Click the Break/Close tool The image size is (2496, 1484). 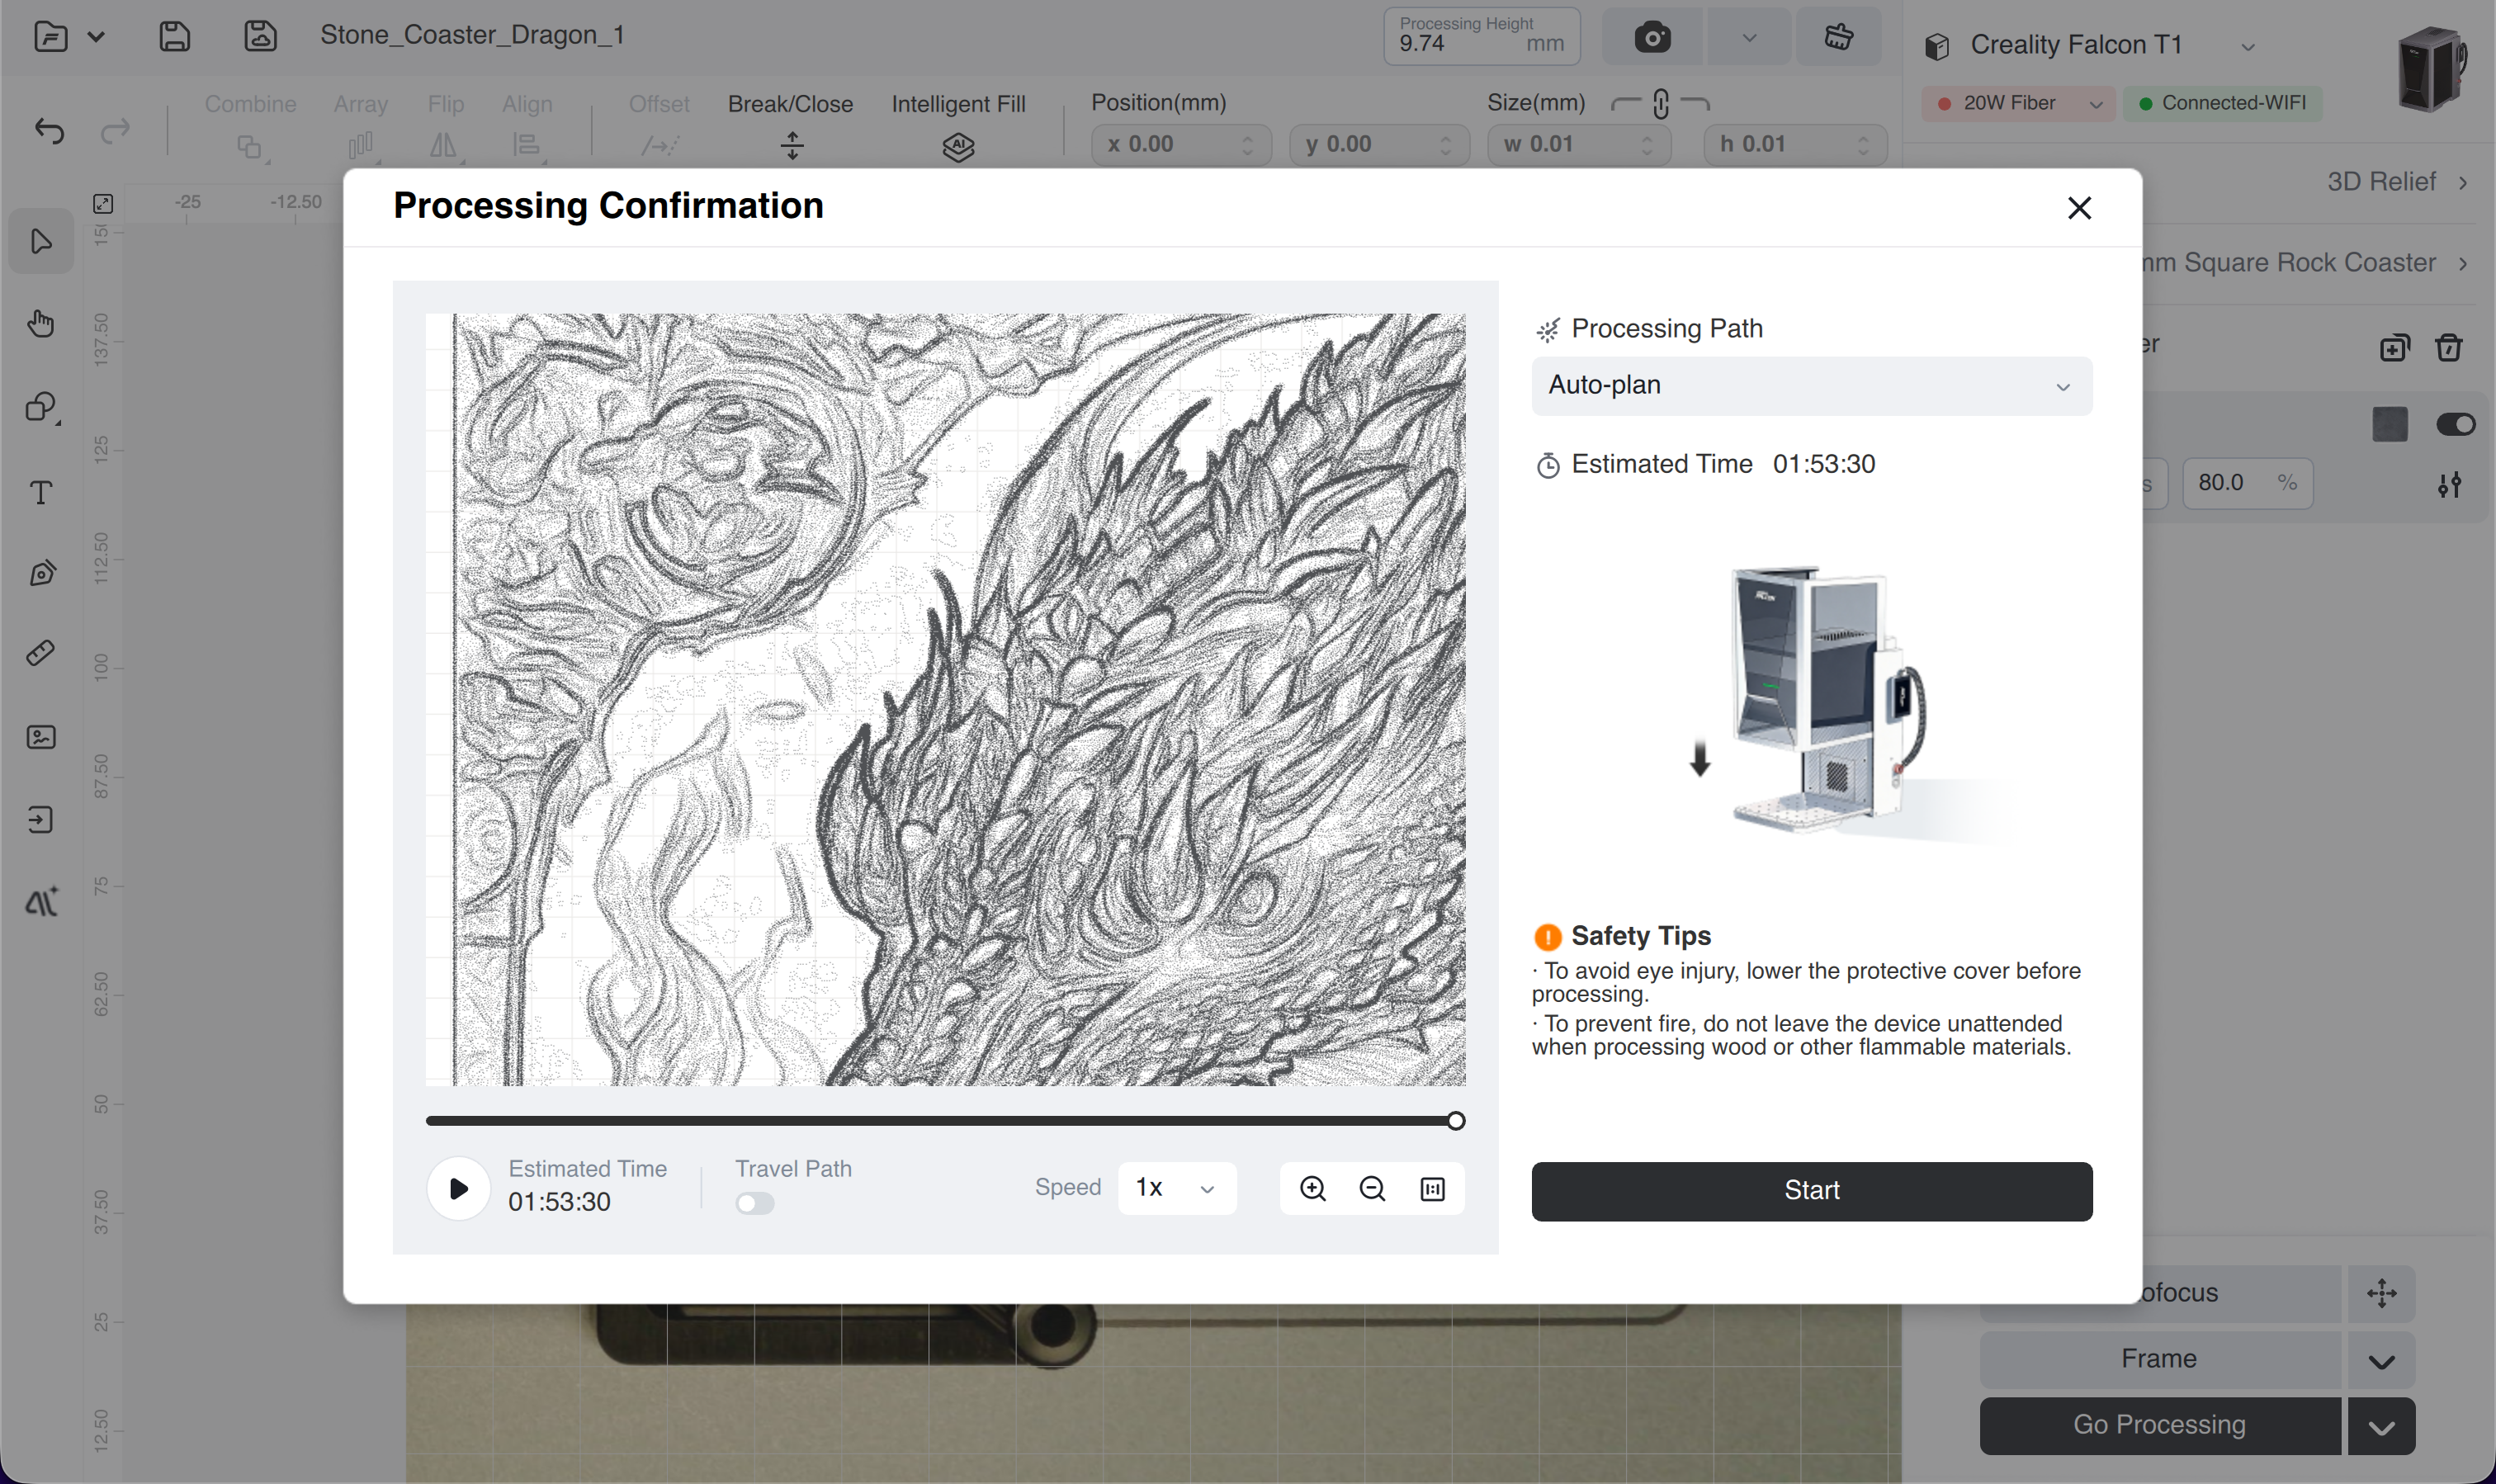(x=790, y=126)
